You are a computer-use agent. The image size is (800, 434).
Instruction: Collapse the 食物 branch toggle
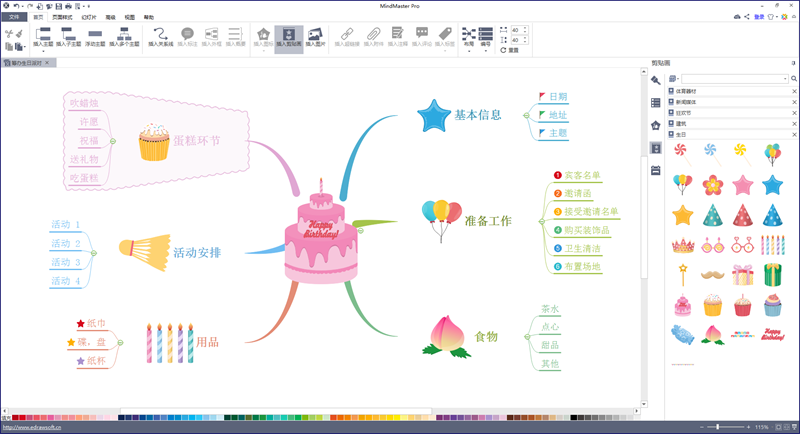525,337
